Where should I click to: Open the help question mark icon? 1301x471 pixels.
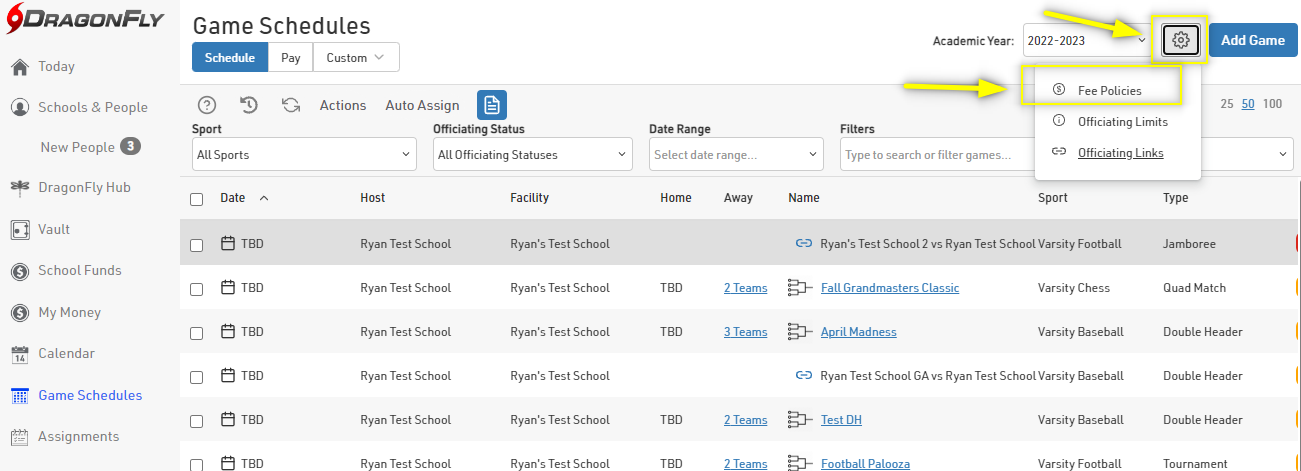[x=207, y=105]
